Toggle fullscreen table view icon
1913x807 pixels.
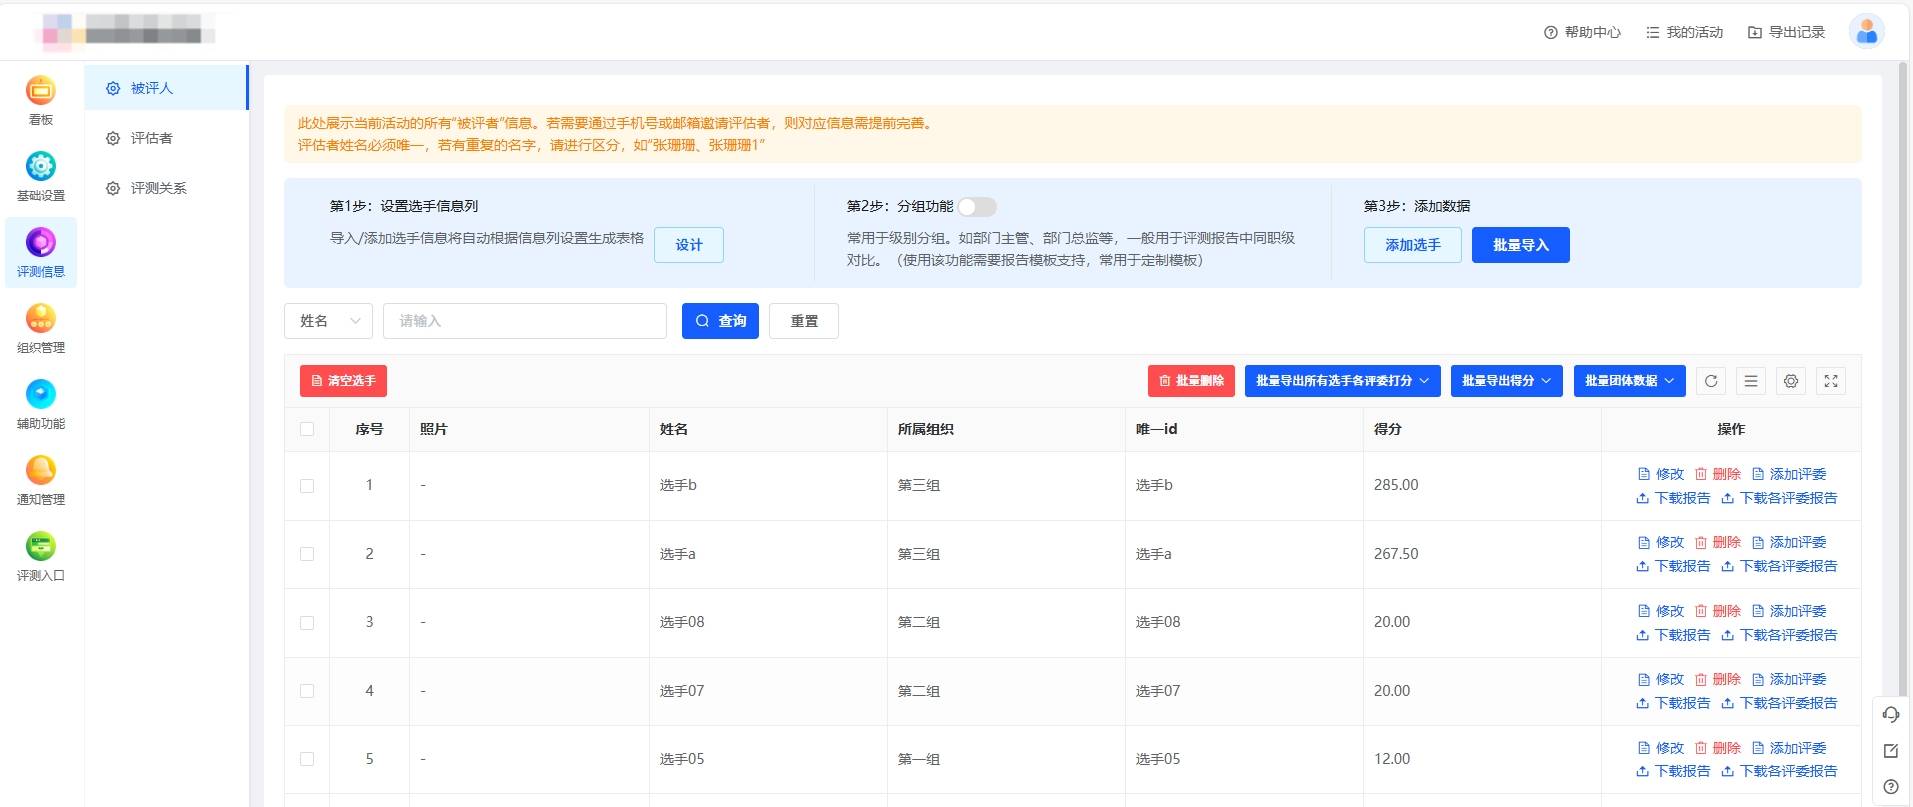click(x=1831, y=381)
